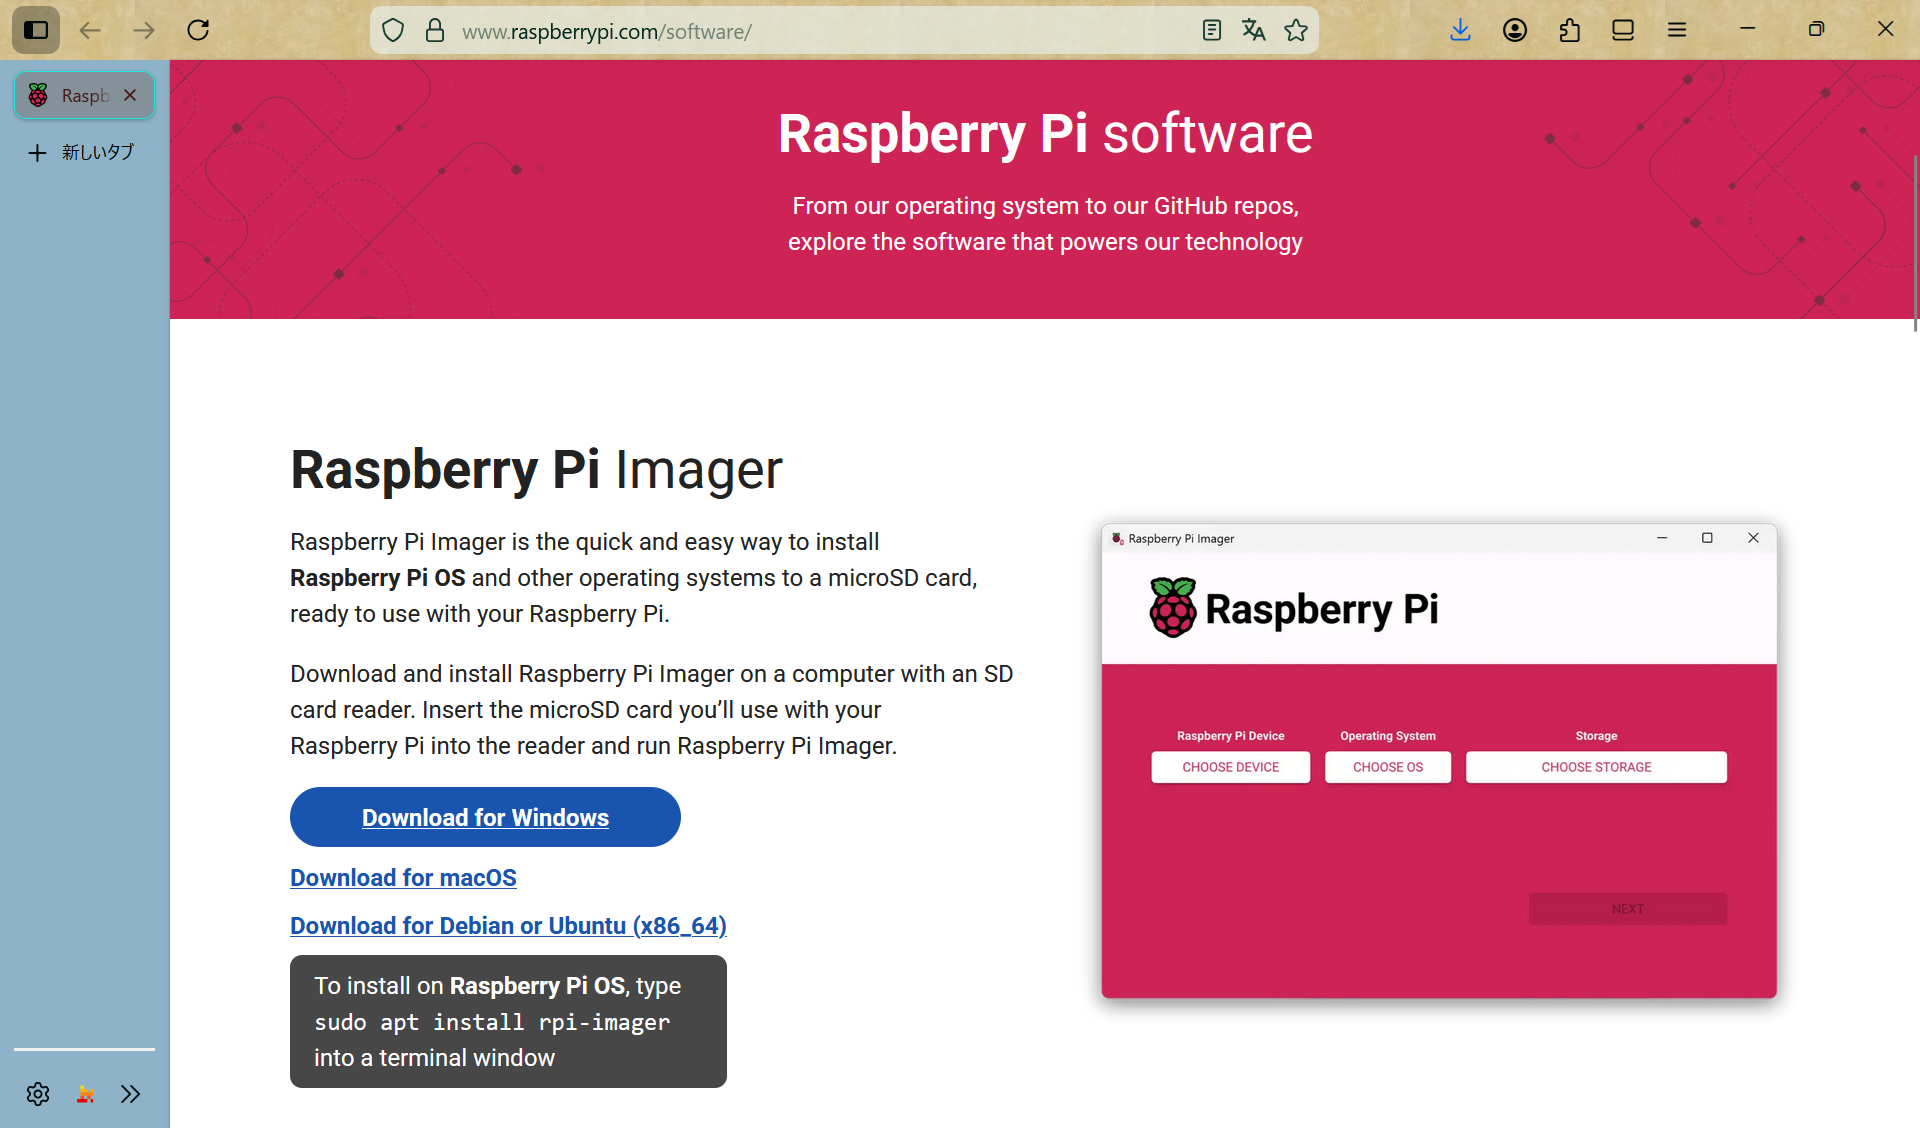Click the translate page icon
The image size is (1920, 1128).
[x=1253, y=30]
